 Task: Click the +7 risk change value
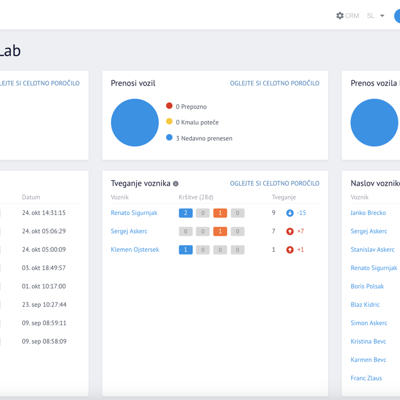[301, 231]
